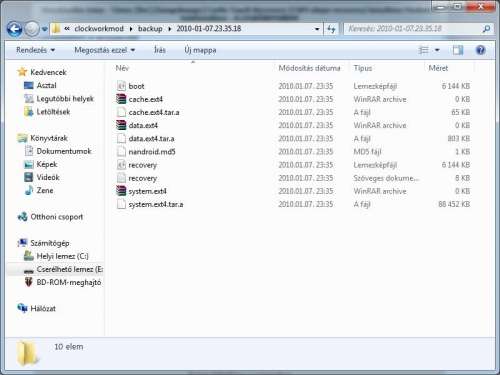Click the folder icon in address bar
Viewport: 500px width, 375px height.
point(56,29)
